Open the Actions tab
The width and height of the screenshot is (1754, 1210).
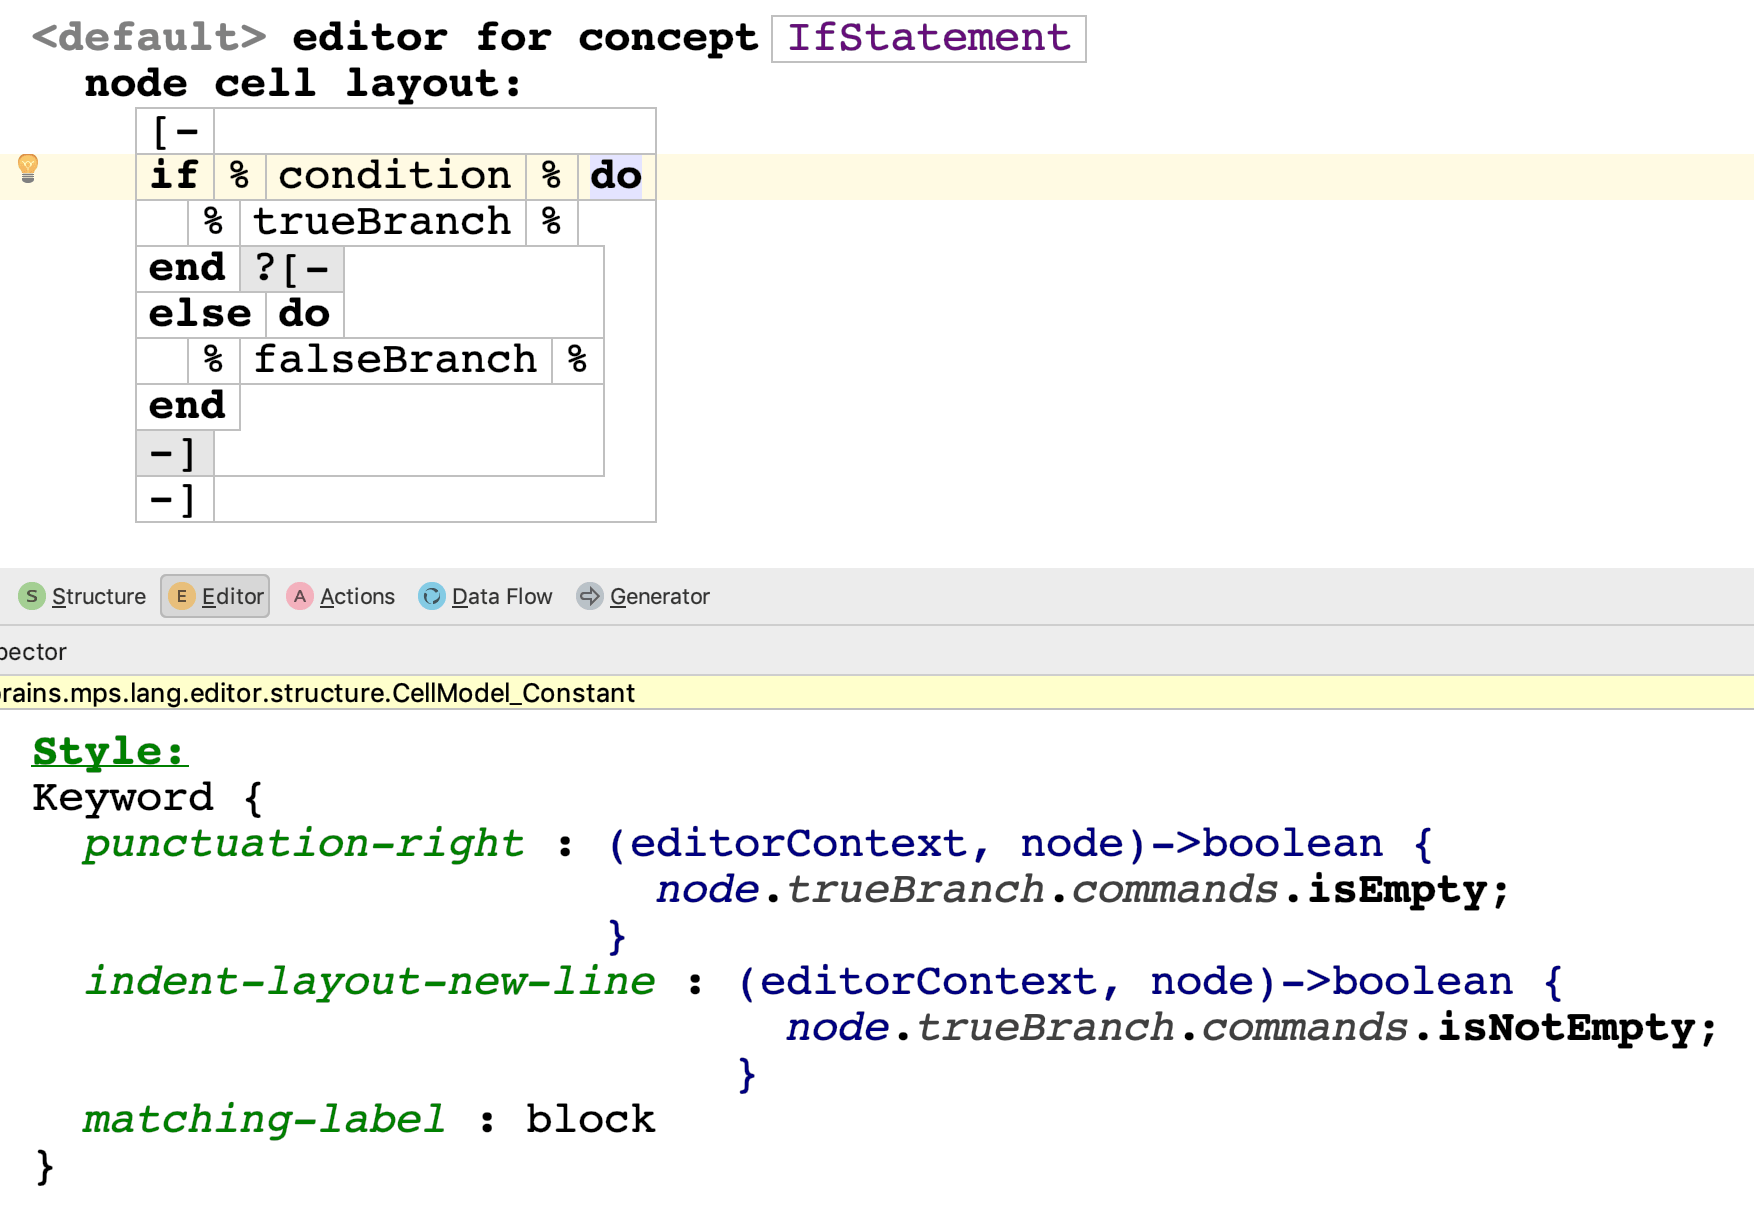(x=341, y=597)
